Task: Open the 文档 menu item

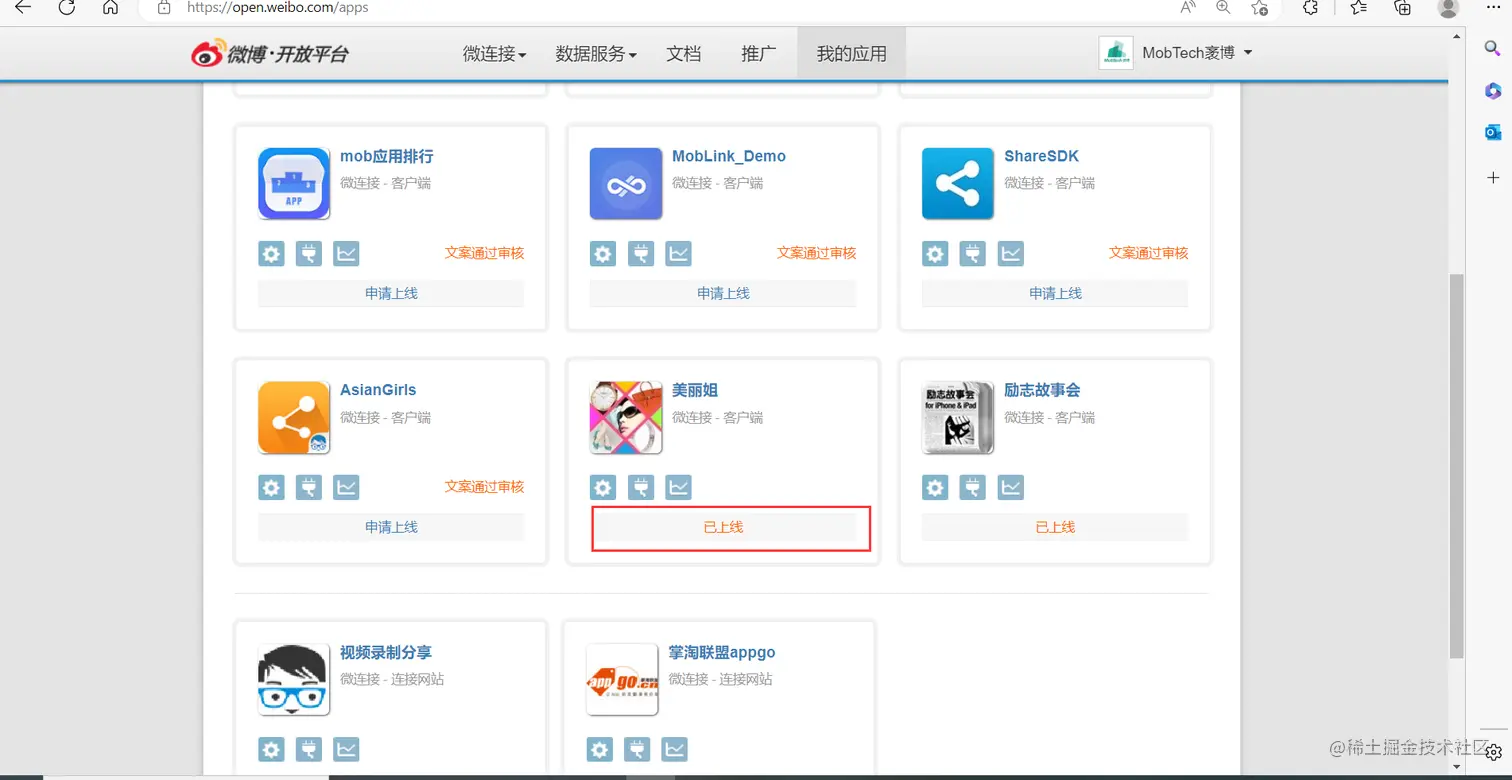Action: tap(684, 54)
